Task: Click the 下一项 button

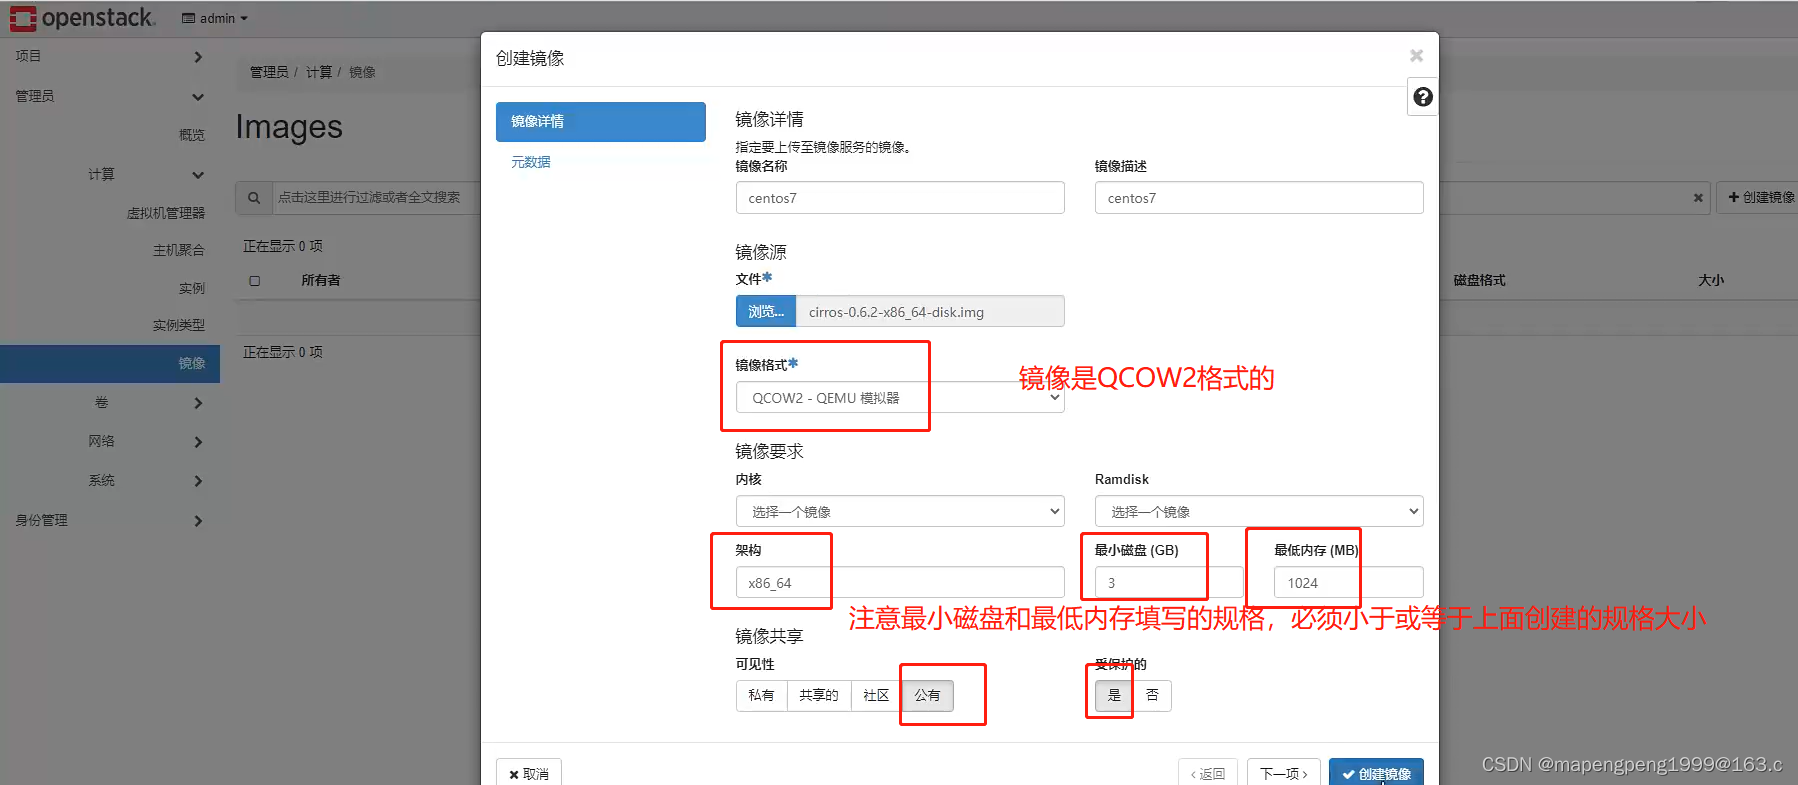Action: (1284, 773)
